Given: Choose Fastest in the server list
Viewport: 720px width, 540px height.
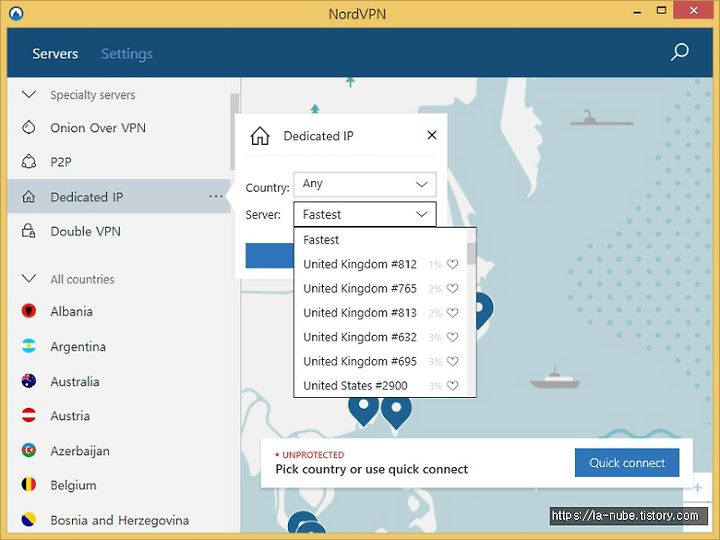Looking at the screenshot, I should tap(380, 240).
